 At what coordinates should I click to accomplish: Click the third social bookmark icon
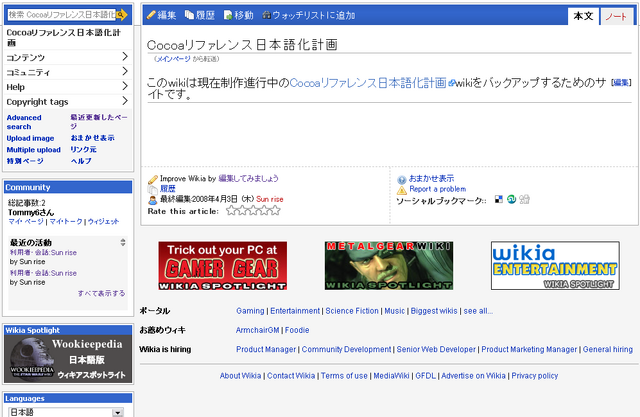click(x=524, y=199)
